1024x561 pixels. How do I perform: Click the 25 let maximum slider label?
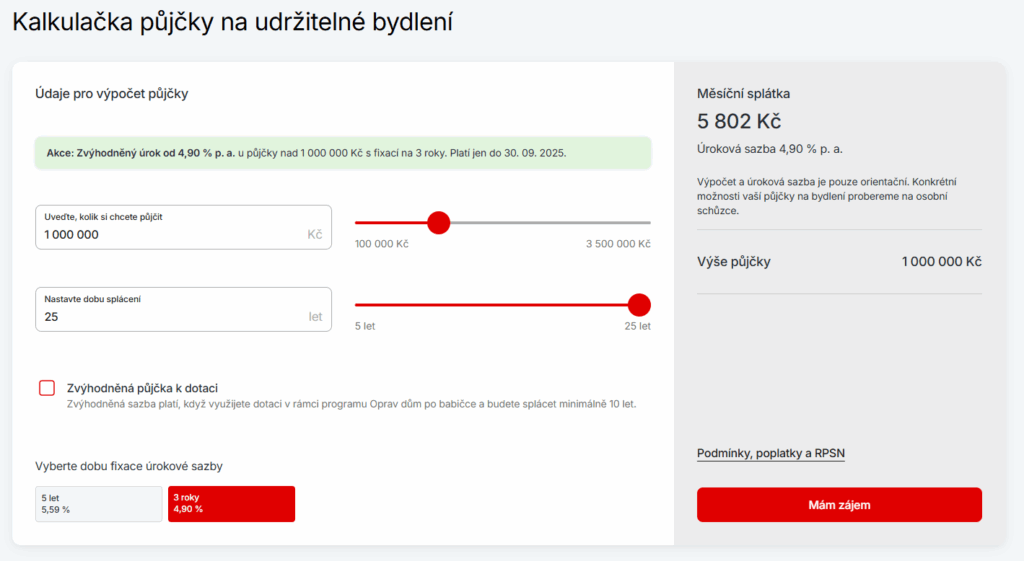pyautogui.click(x=637, y=327)
